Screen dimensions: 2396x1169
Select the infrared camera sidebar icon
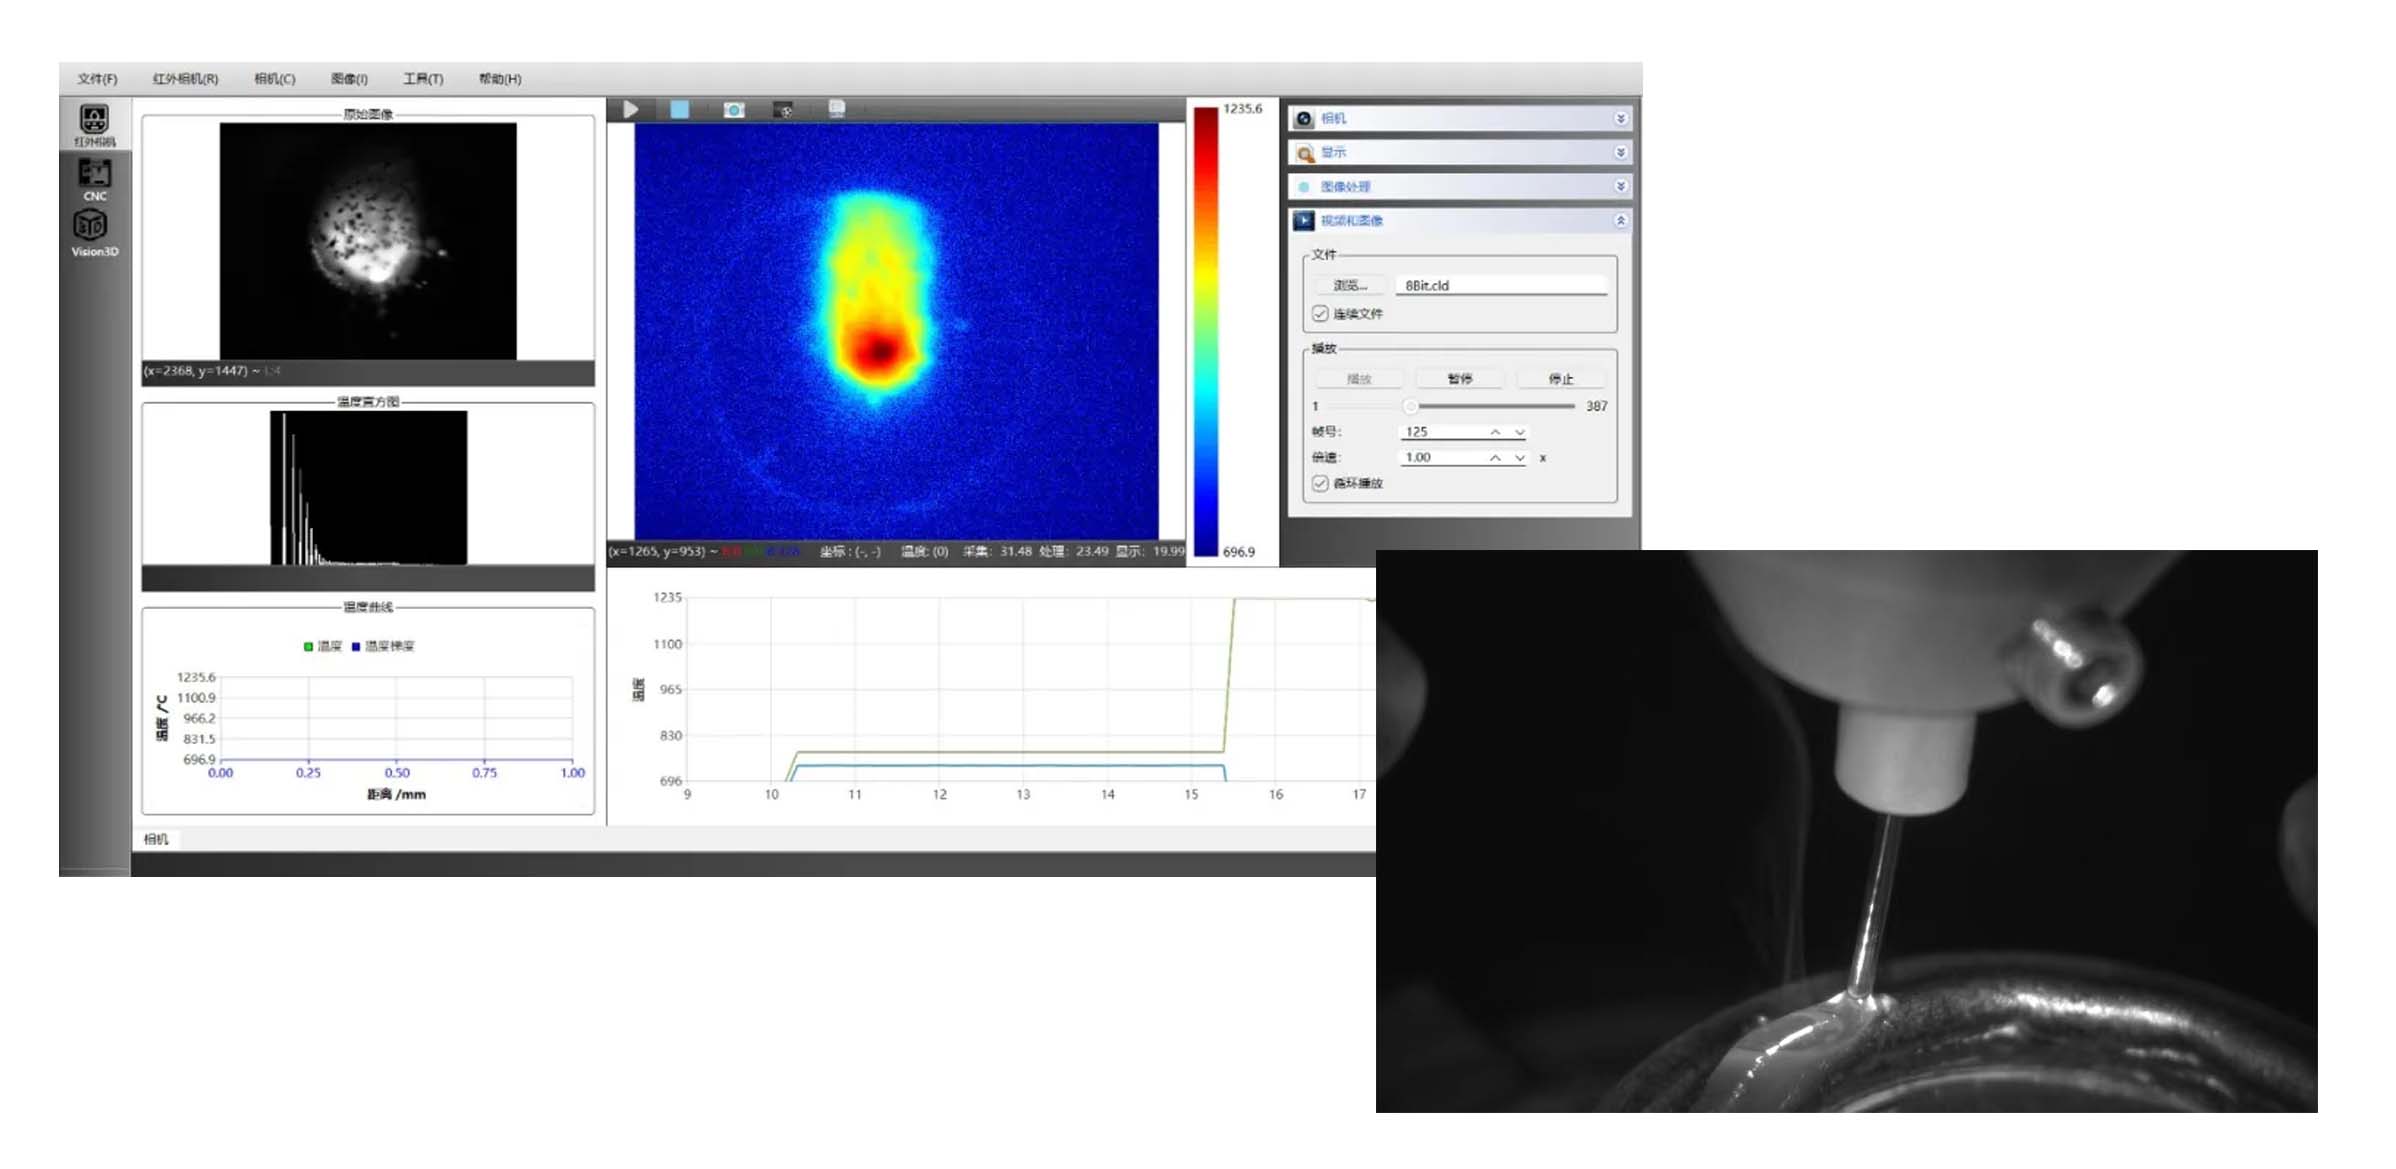tap(95, 123)
